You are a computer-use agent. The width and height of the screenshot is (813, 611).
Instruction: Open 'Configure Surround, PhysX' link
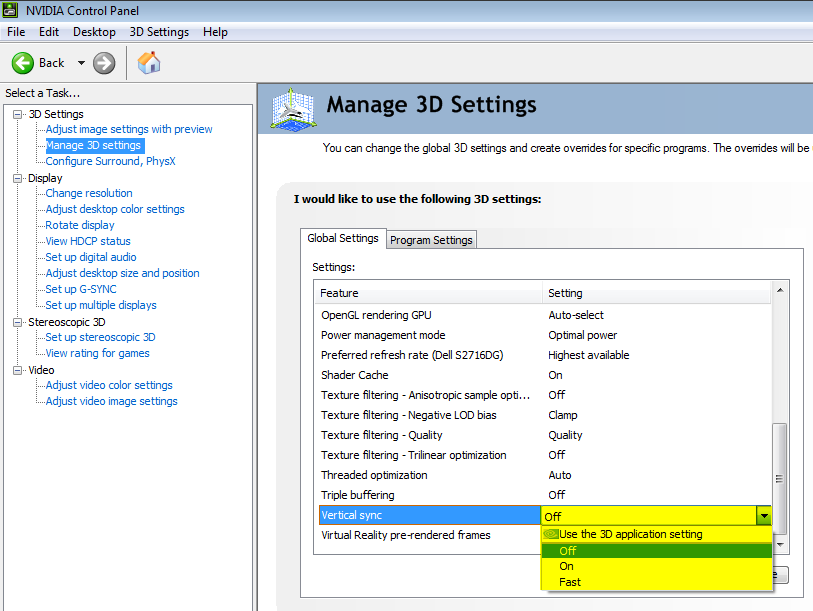coord(110,161)
